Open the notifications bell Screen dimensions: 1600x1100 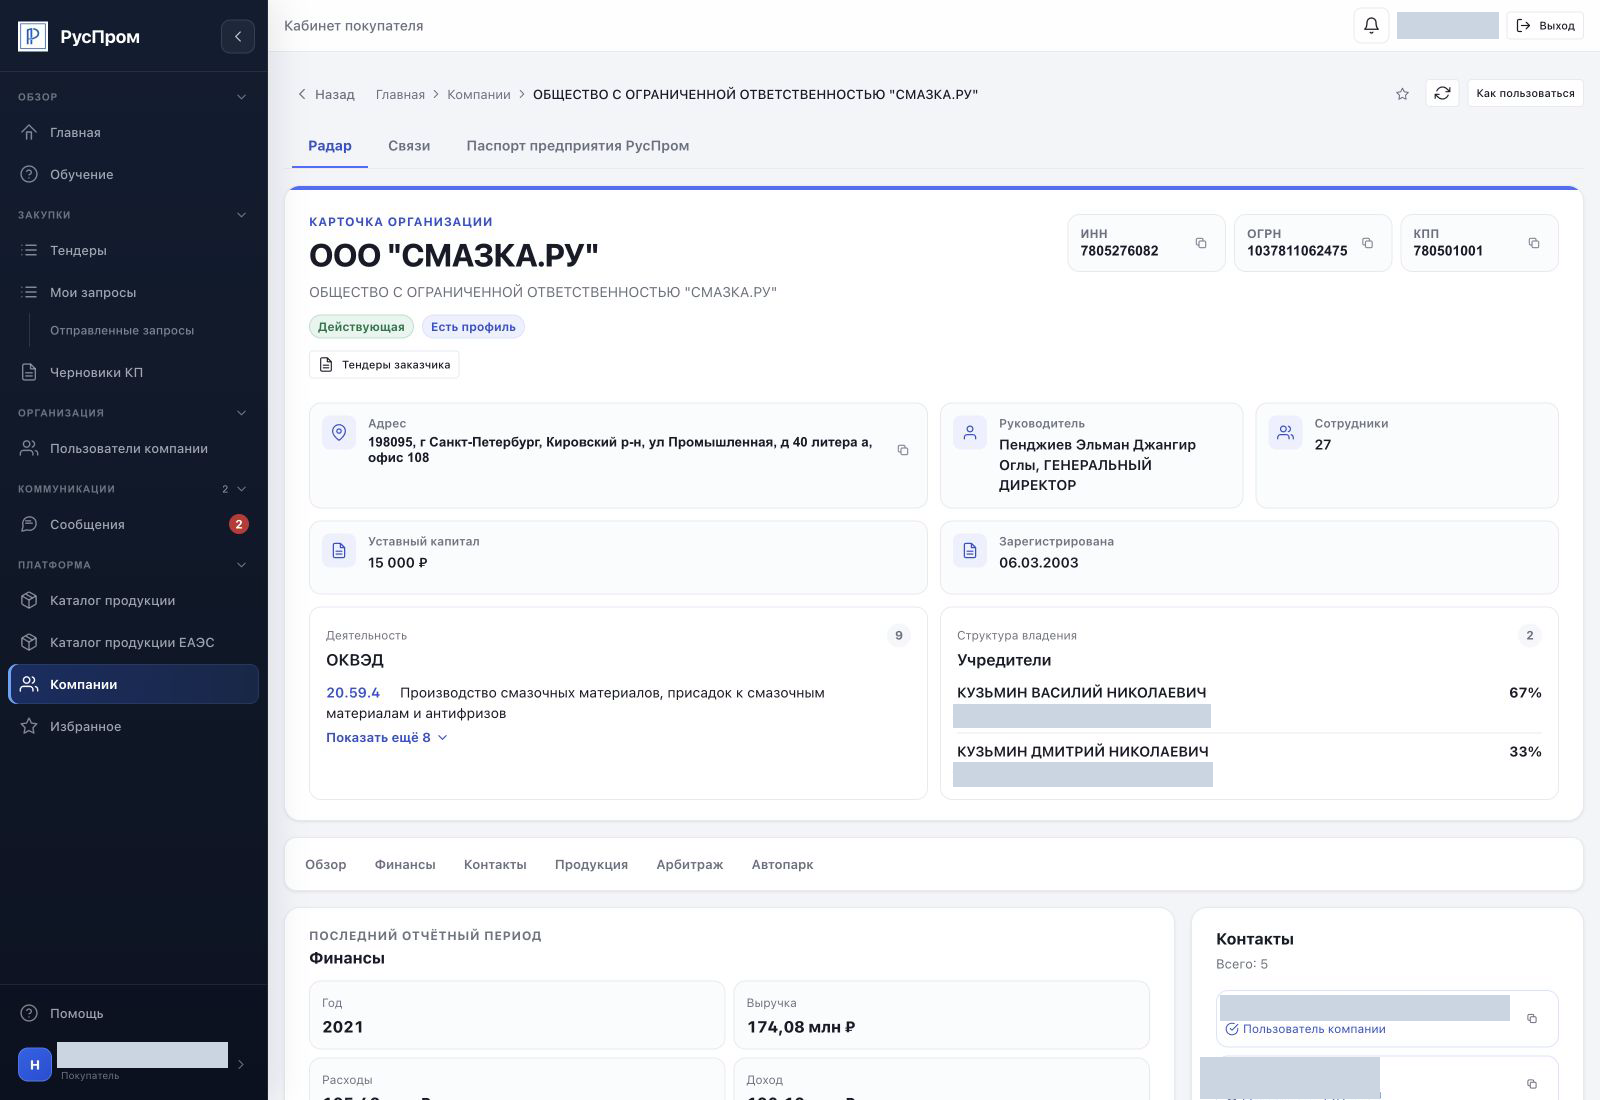point(1371,25)
